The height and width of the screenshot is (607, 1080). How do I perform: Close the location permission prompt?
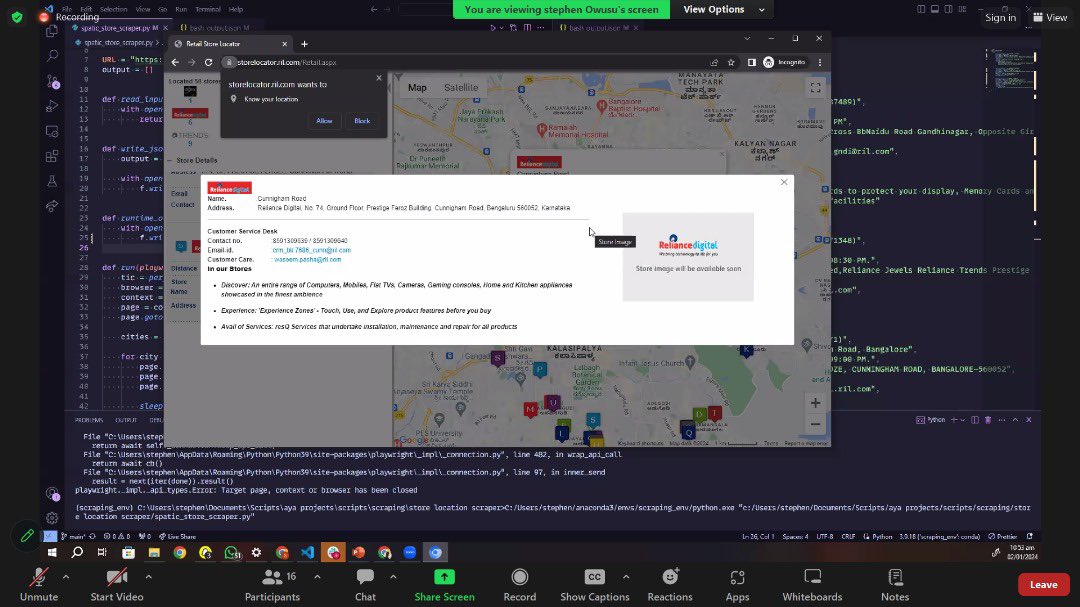point(379,78)
